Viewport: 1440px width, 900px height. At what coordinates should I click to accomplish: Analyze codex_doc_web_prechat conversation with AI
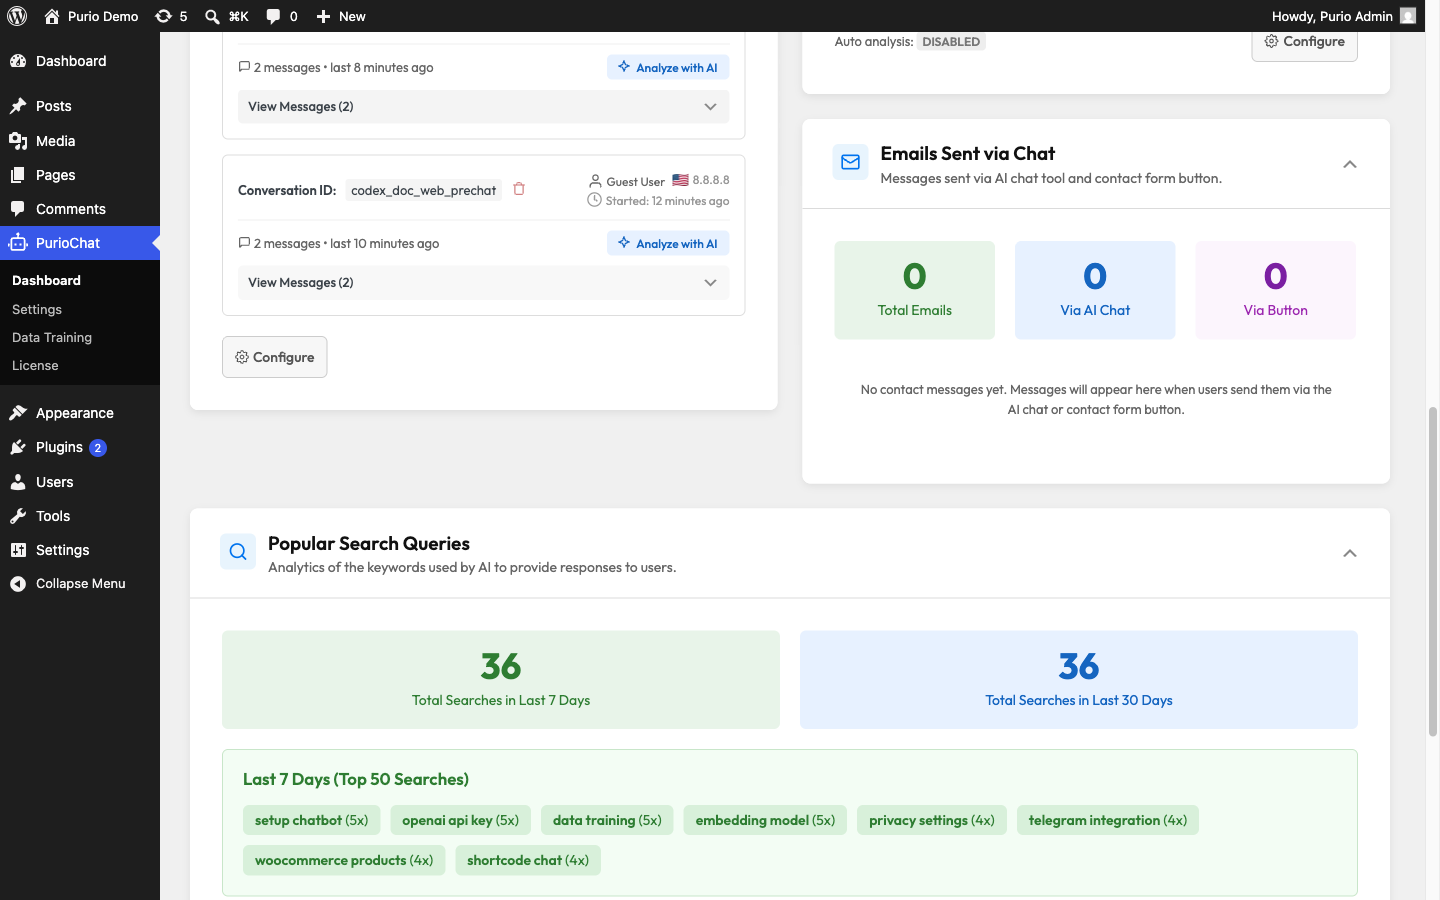click(668, 243)
